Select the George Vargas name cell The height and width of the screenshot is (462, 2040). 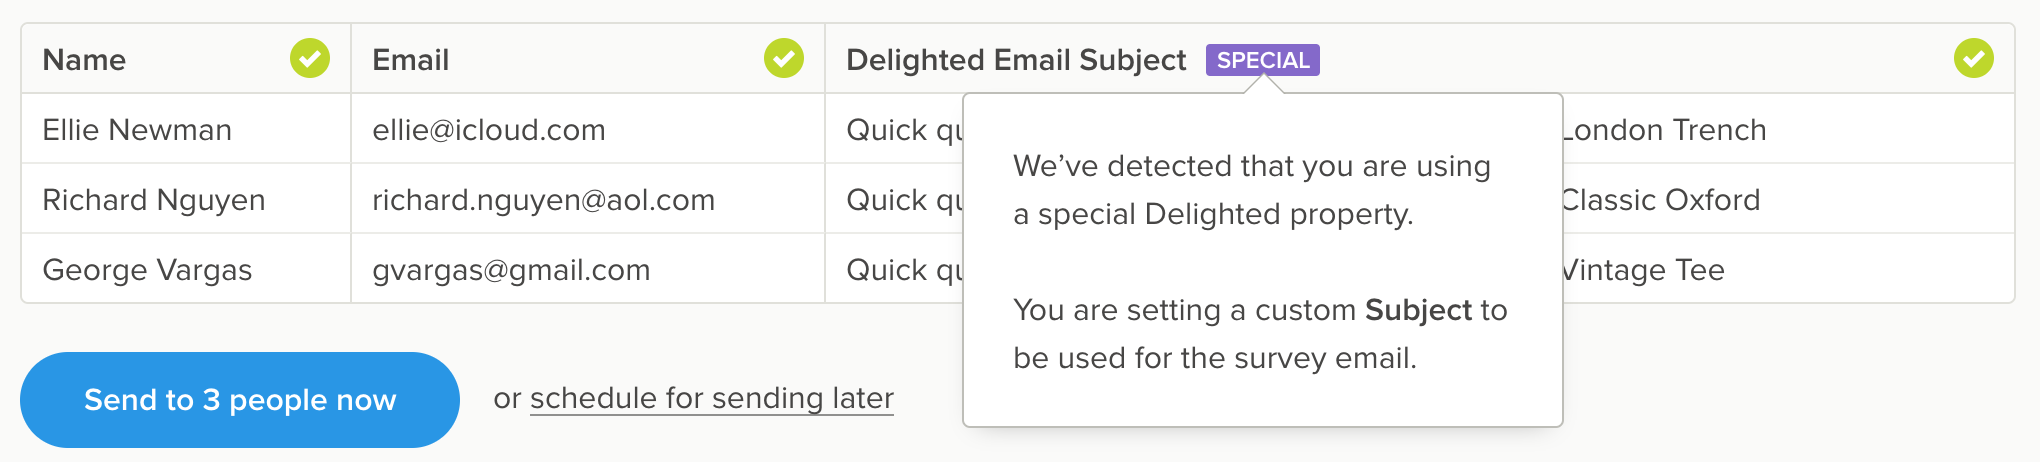pos(147,270)
